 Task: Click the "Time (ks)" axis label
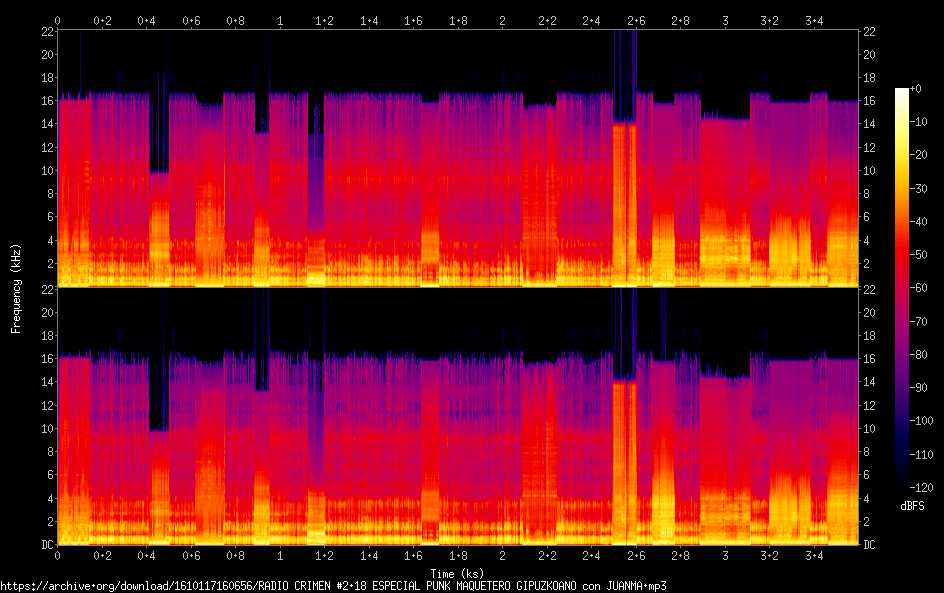(457, 573)
